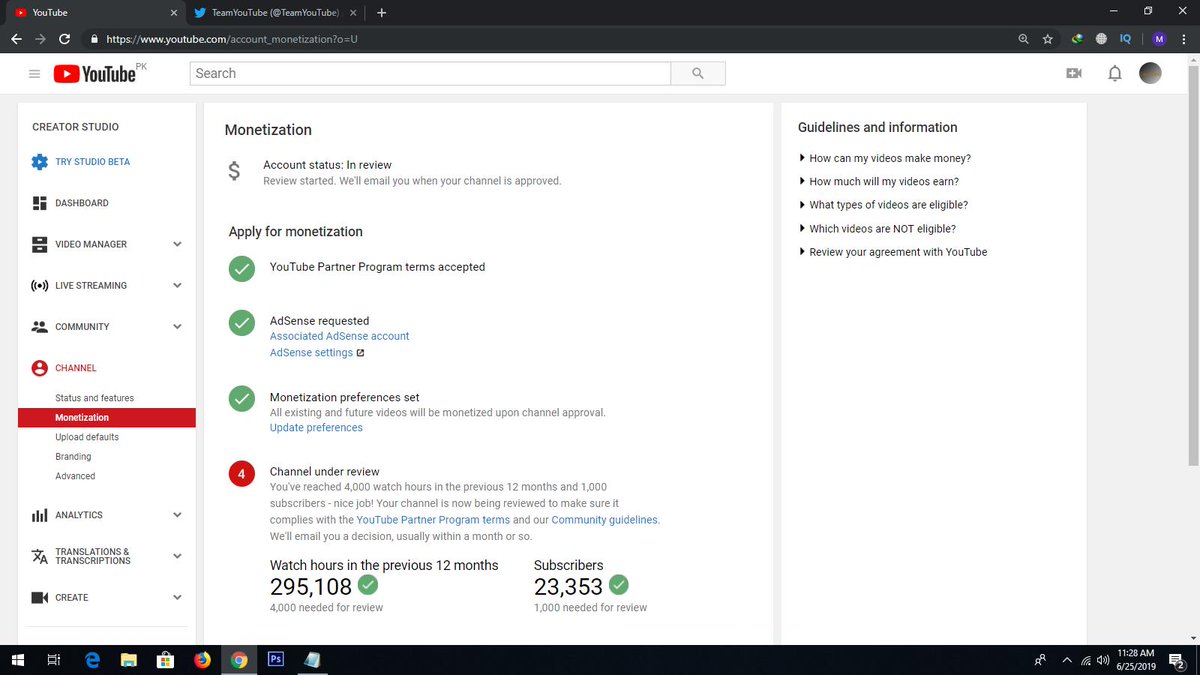Open the Chrome three-dot menu
This screenshot has height=675, width=1200.
point(1184,39)
